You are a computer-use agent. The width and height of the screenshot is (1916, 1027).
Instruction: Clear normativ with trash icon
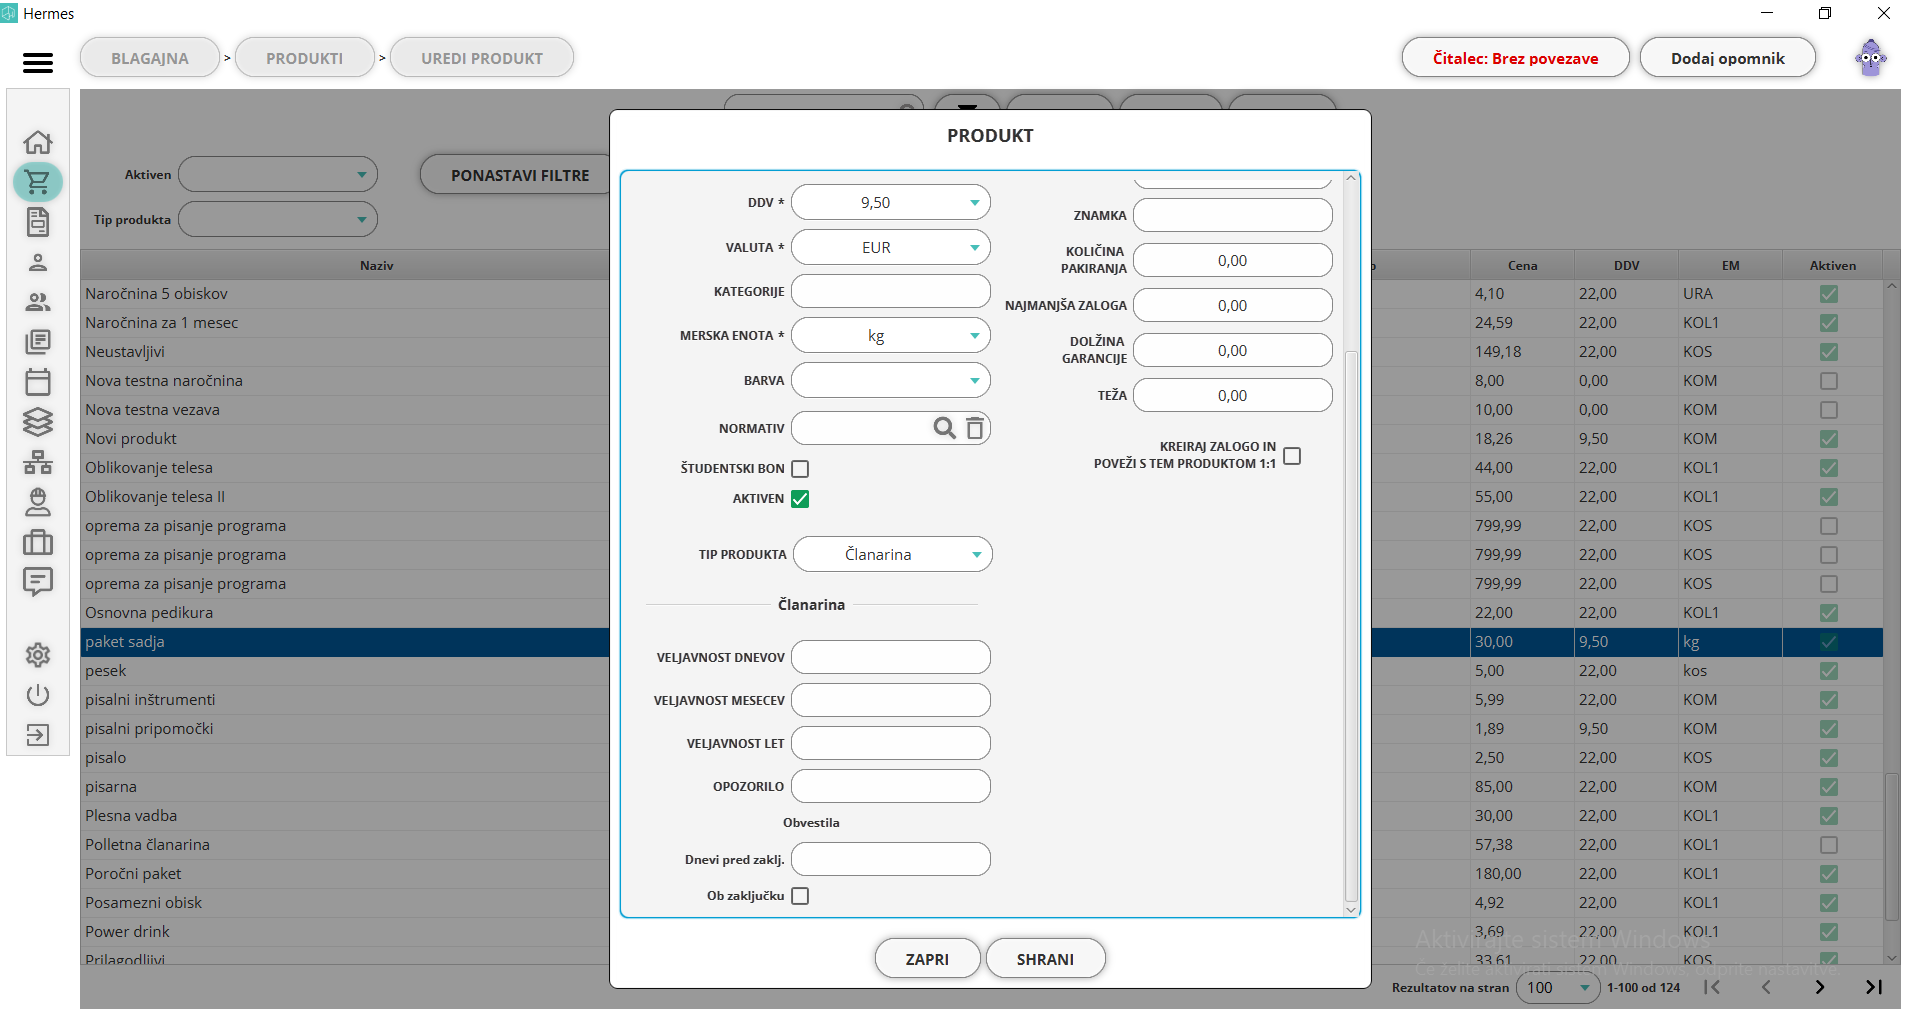975,428
